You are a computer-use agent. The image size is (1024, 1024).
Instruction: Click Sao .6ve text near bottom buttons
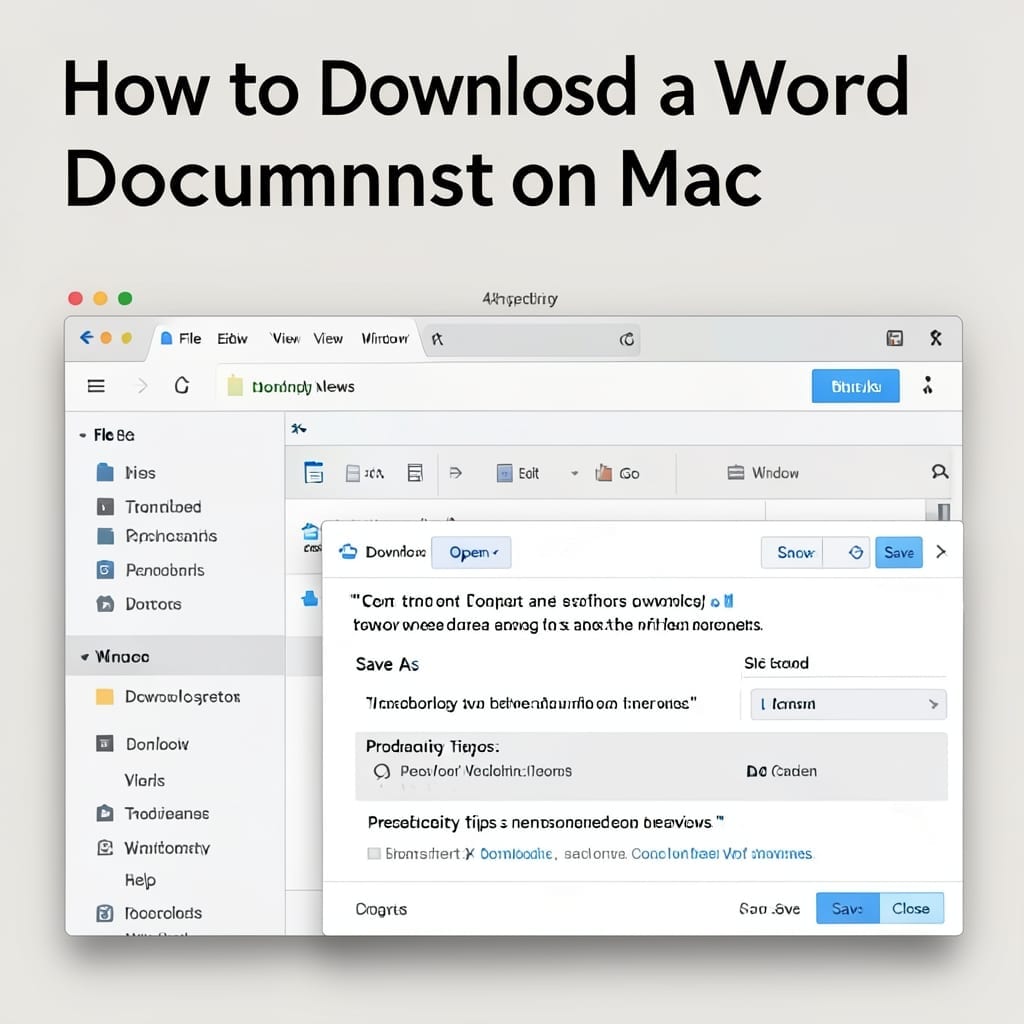(769, 909)
